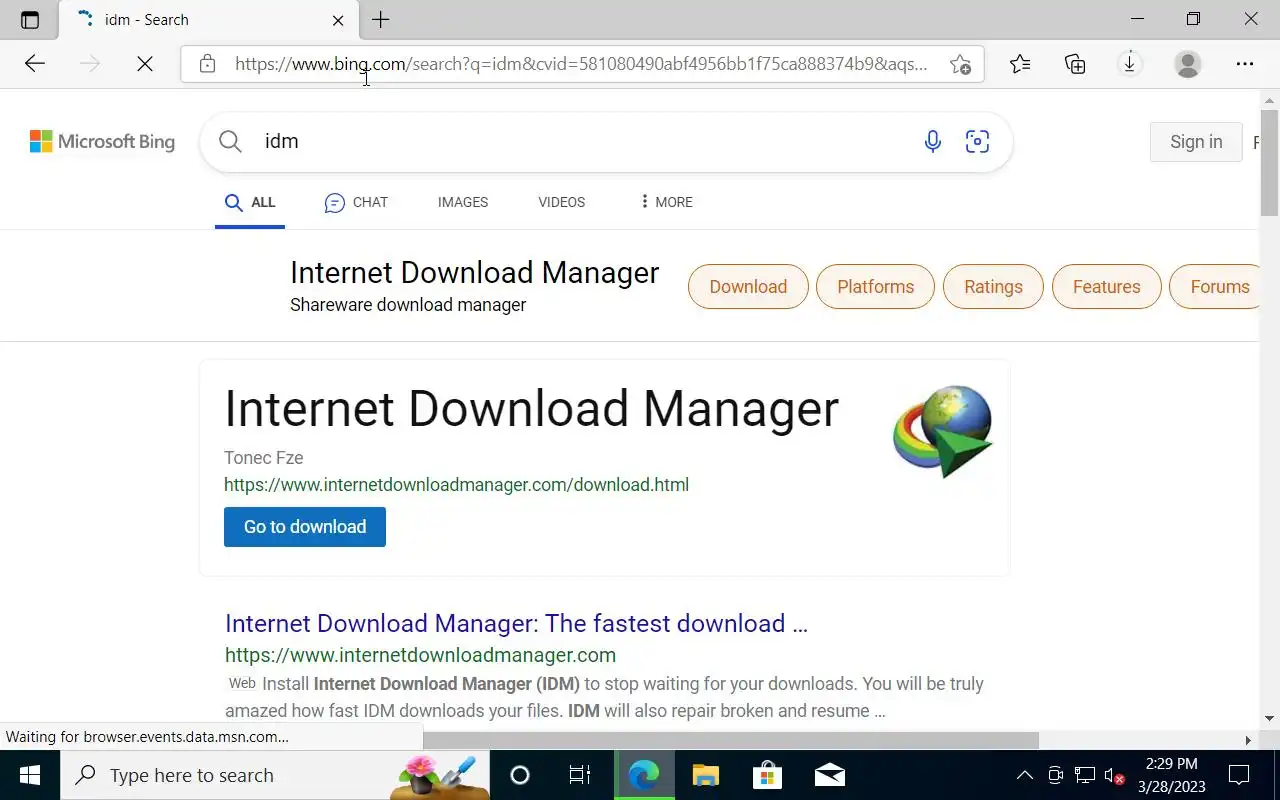Viewport: 1280px width, 800px height.
Task: Select the Features pill
Action: pos(1106,287)
